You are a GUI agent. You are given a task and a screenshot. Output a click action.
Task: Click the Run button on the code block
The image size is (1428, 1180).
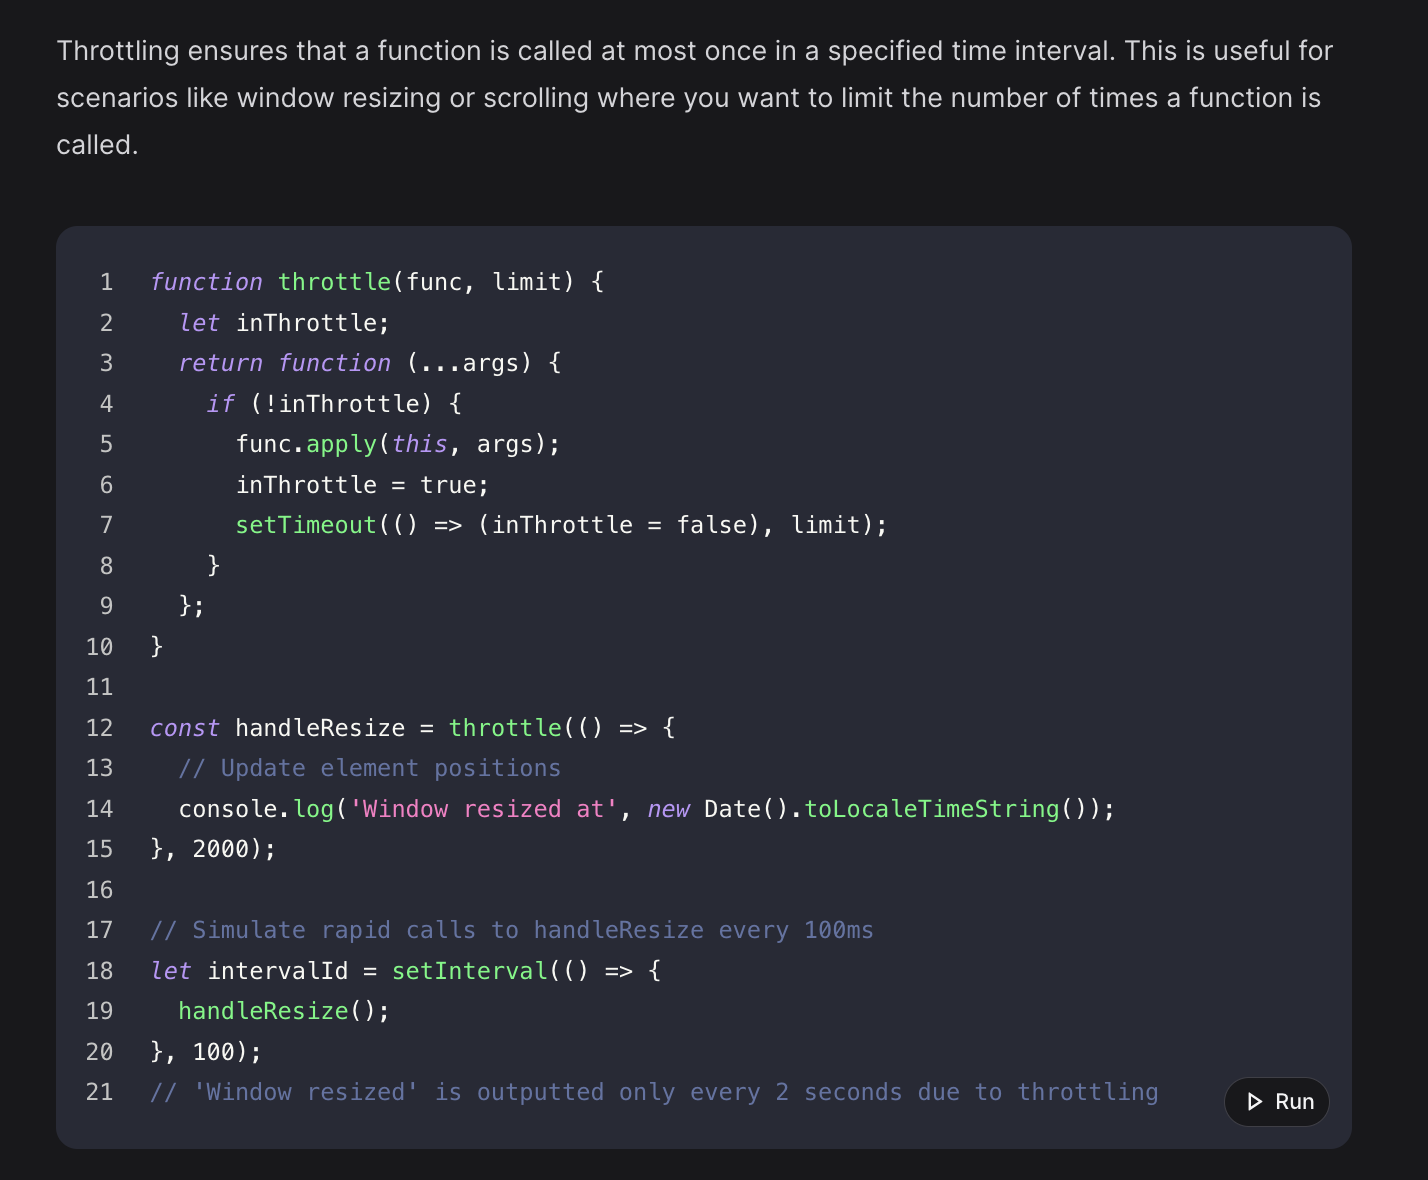tap(1276, 1101)
